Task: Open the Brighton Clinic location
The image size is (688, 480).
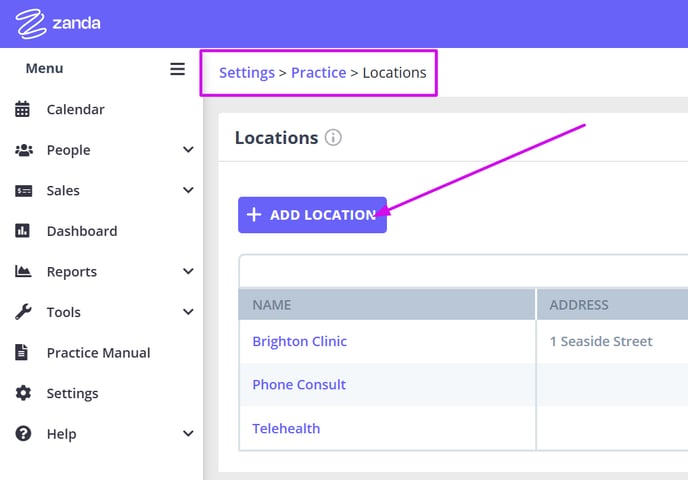Action: coord(300,341)
